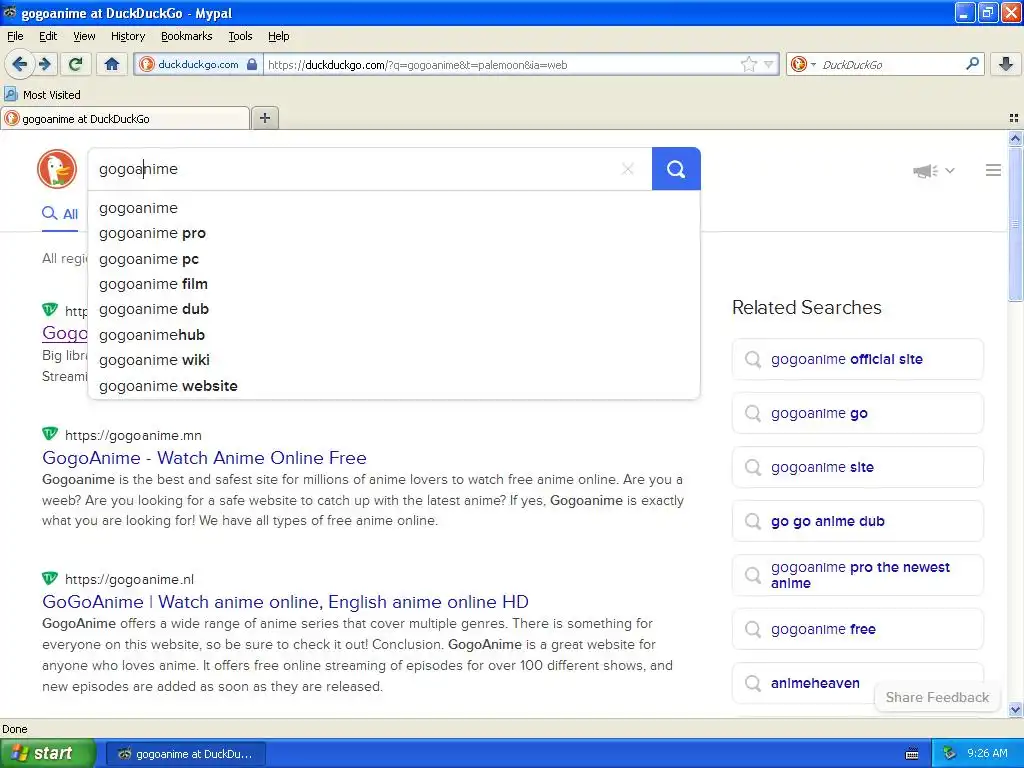Open the Tools menu
This screenshot has width=1024, height=768.
[240, 36]
